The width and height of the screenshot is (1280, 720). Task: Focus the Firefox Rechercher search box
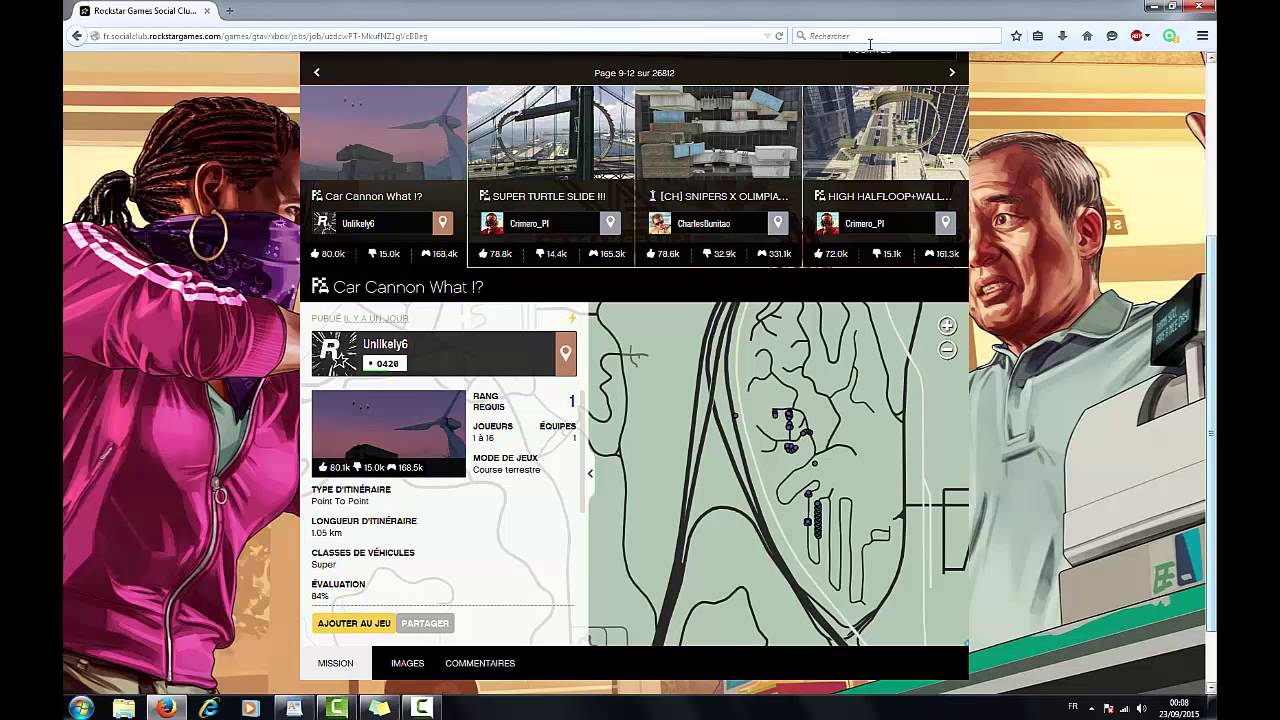point(897,36)
